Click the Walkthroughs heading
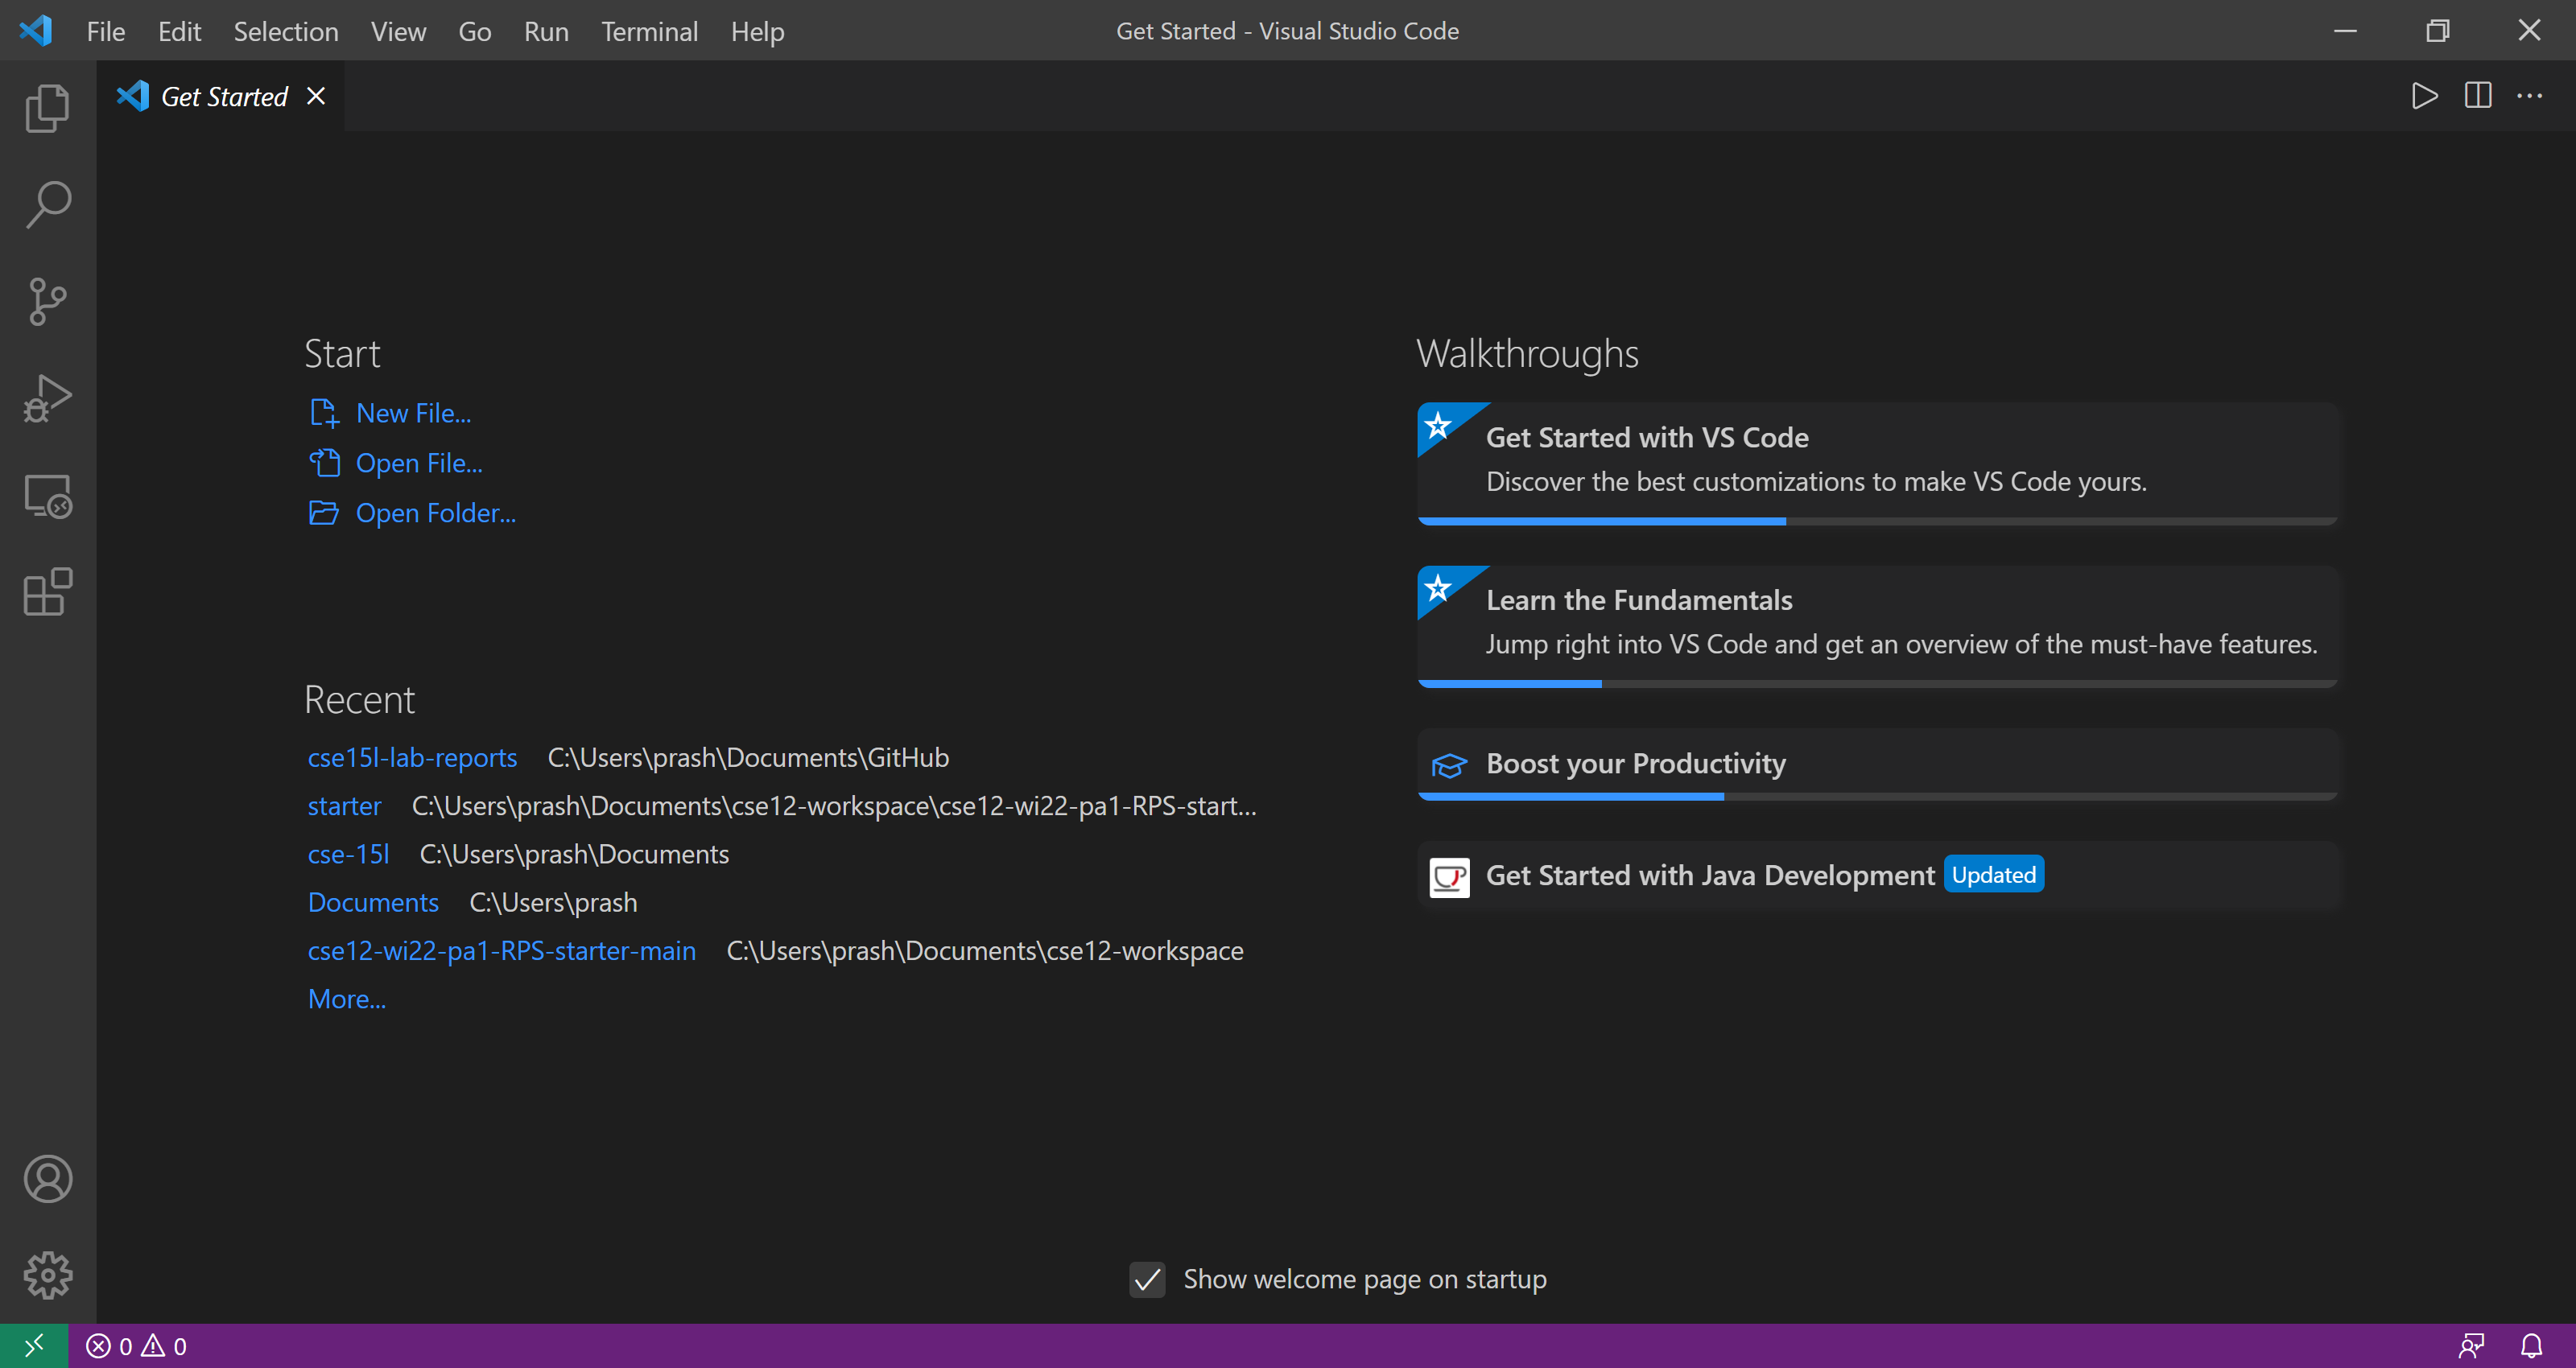Viewport: 2576px width, 1368px height. point(1527,353)
